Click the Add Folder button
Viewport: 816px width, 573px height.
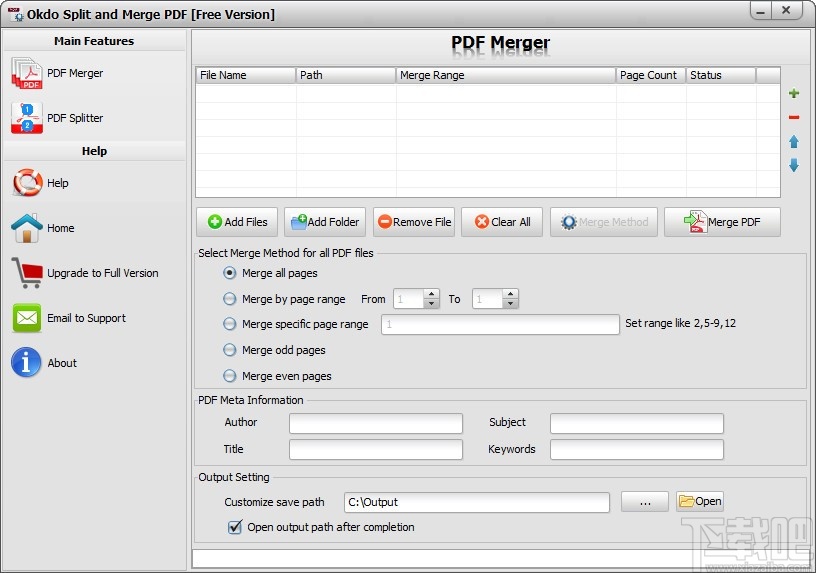[x=325, y=222]
